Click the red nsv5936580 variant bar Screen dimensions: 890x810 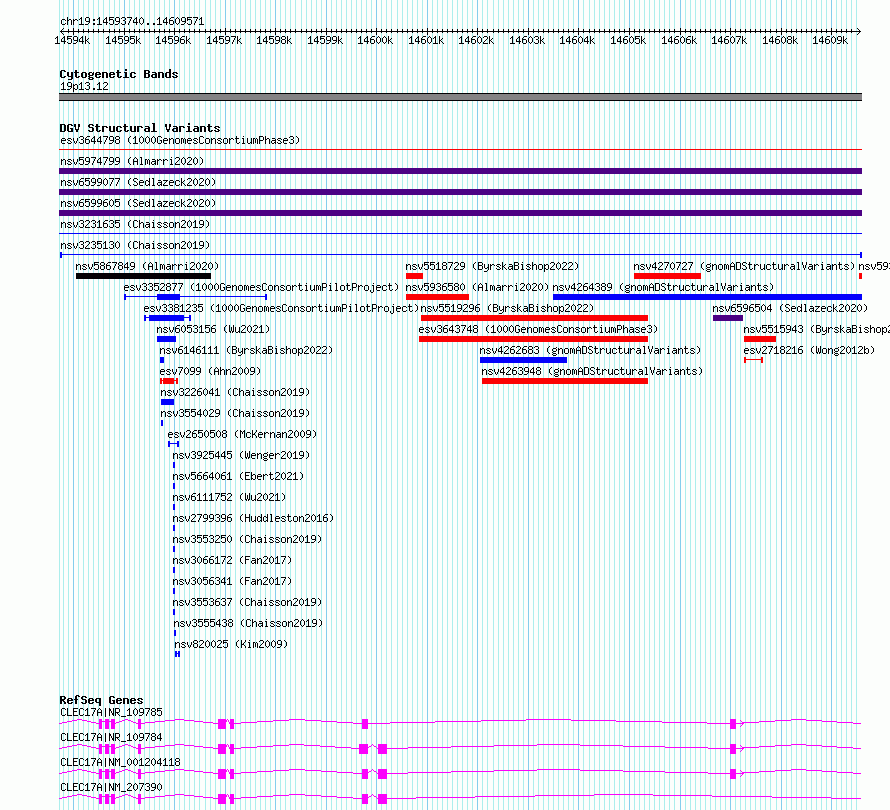438,297
